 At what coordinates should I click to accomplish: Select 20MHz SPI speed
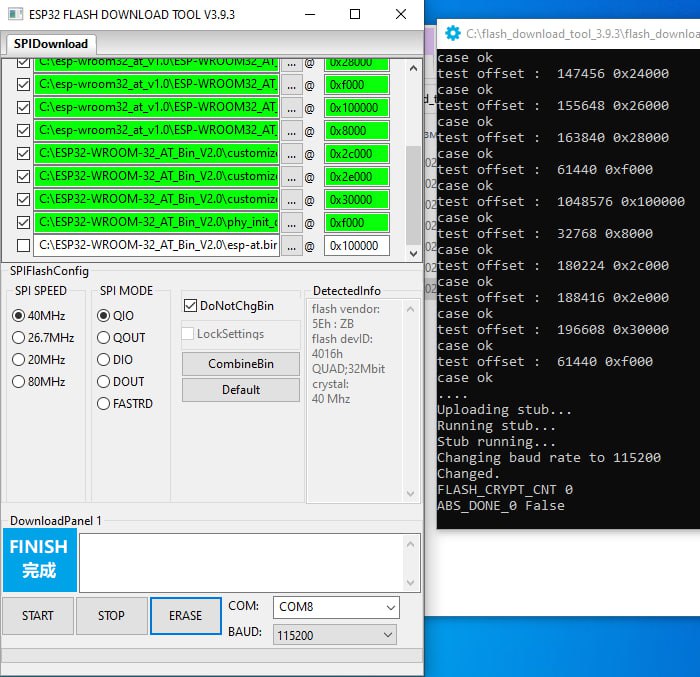coord(18,359)
